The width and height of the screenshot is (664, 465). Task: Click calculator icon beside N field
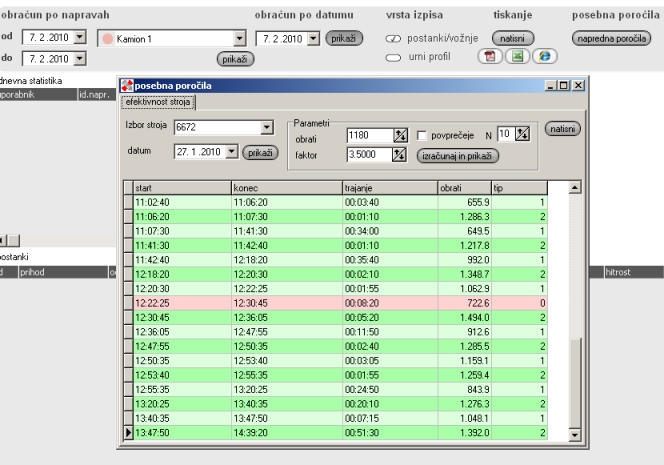[523, 134]
